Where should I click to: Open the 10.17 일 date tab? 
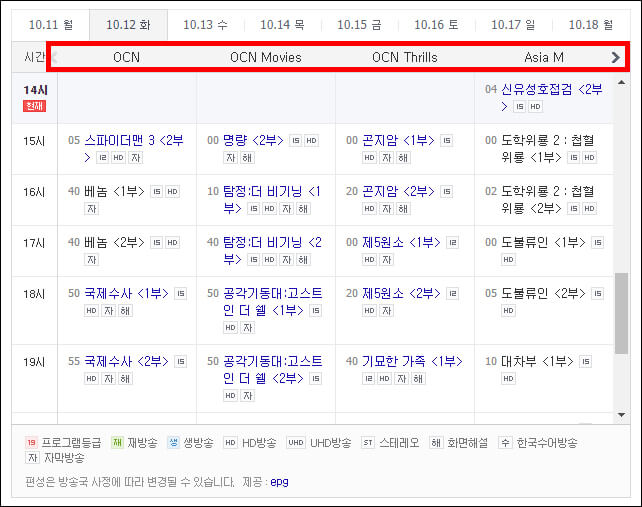(x=513, y=25)
